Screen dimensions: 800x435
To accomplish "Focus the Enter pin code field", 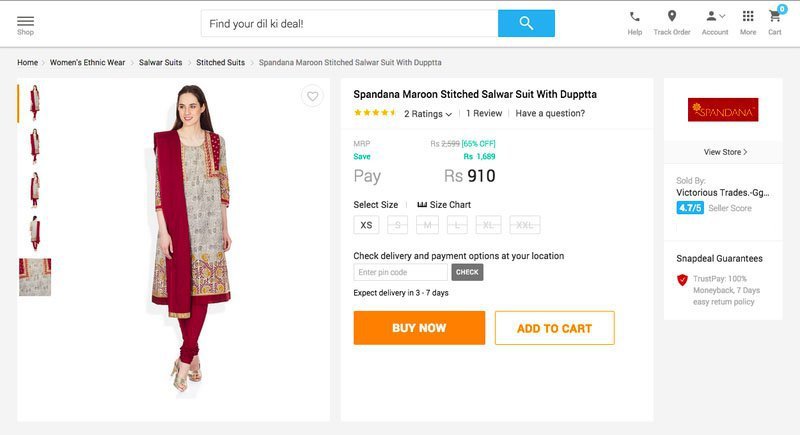I will 401,272.
